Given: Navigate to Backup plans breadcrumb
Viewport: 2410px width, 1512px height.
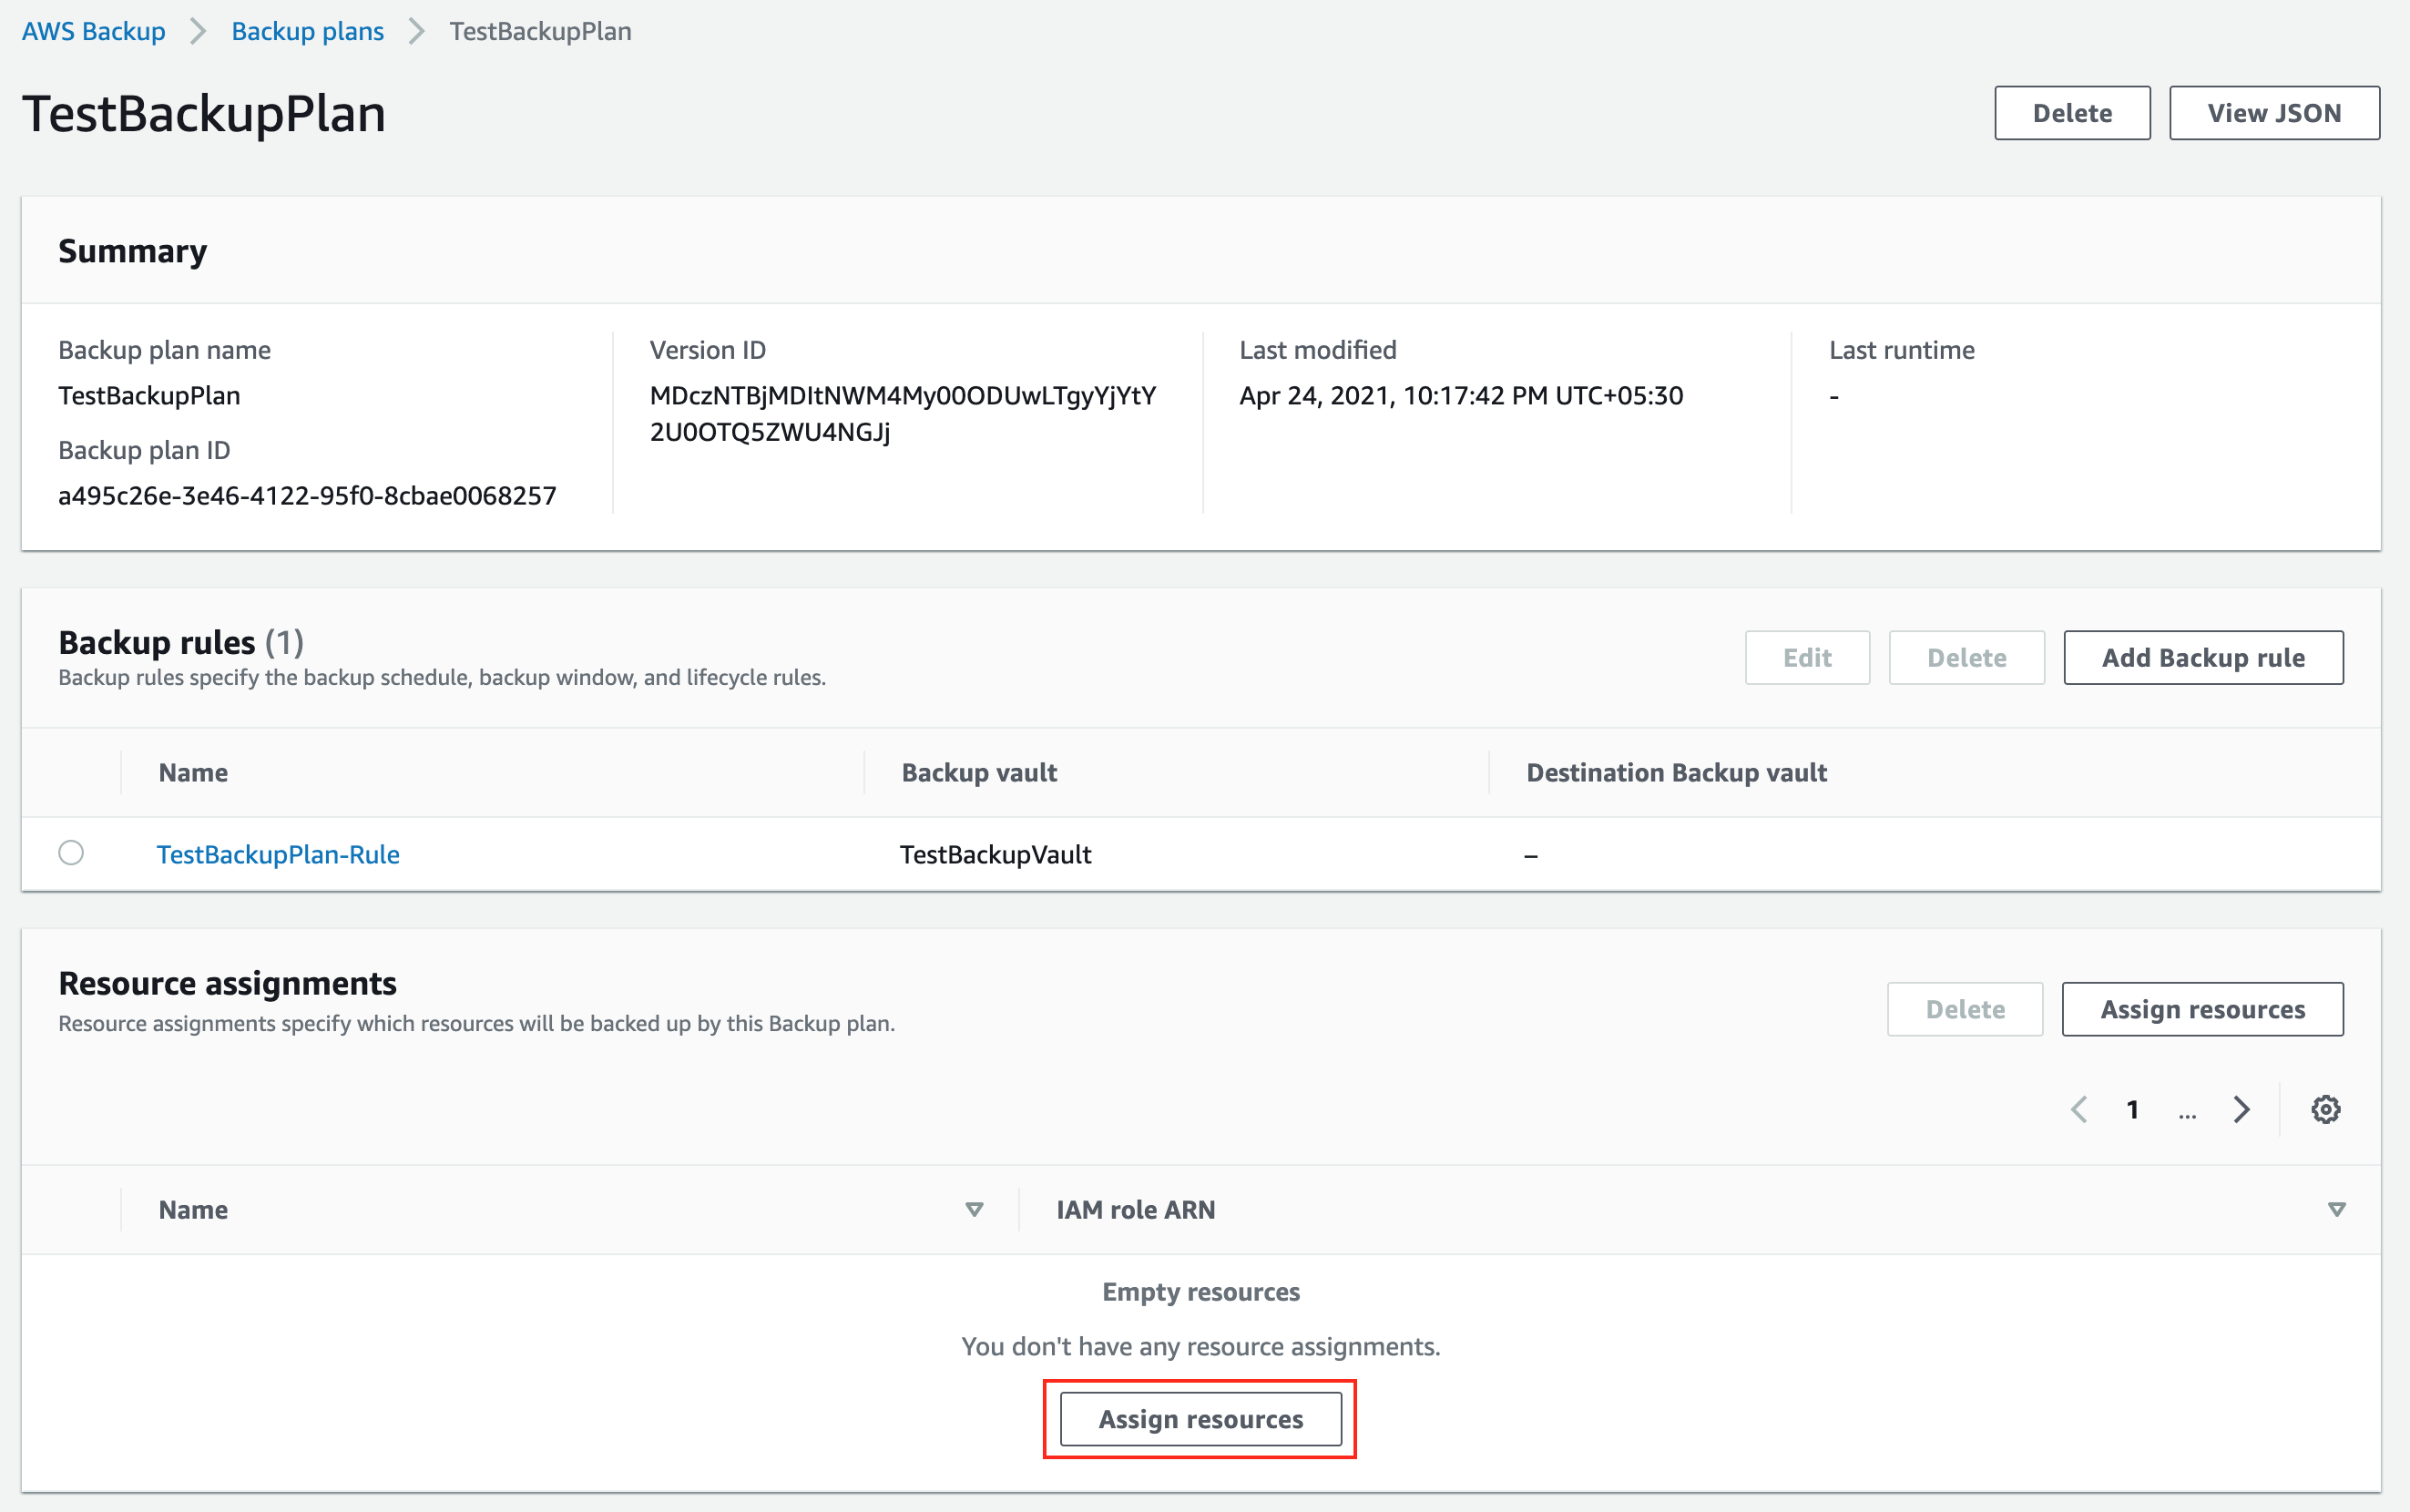Looking at the screenshot, I should 307,31.
